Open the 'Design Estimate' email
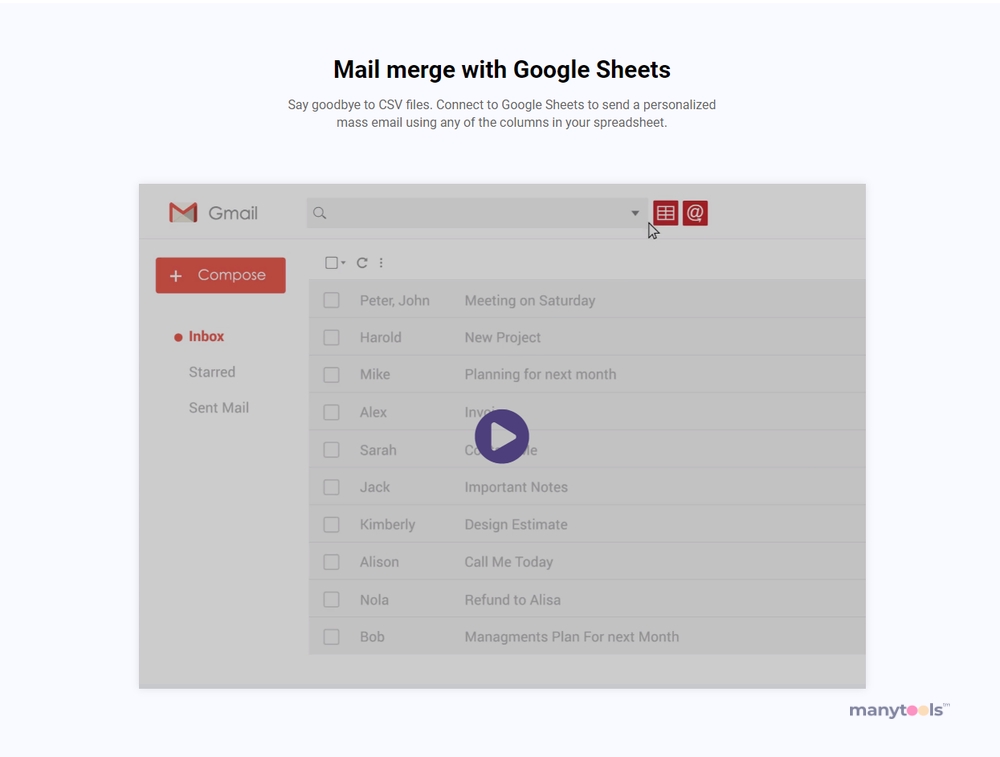 coord(516,524)
